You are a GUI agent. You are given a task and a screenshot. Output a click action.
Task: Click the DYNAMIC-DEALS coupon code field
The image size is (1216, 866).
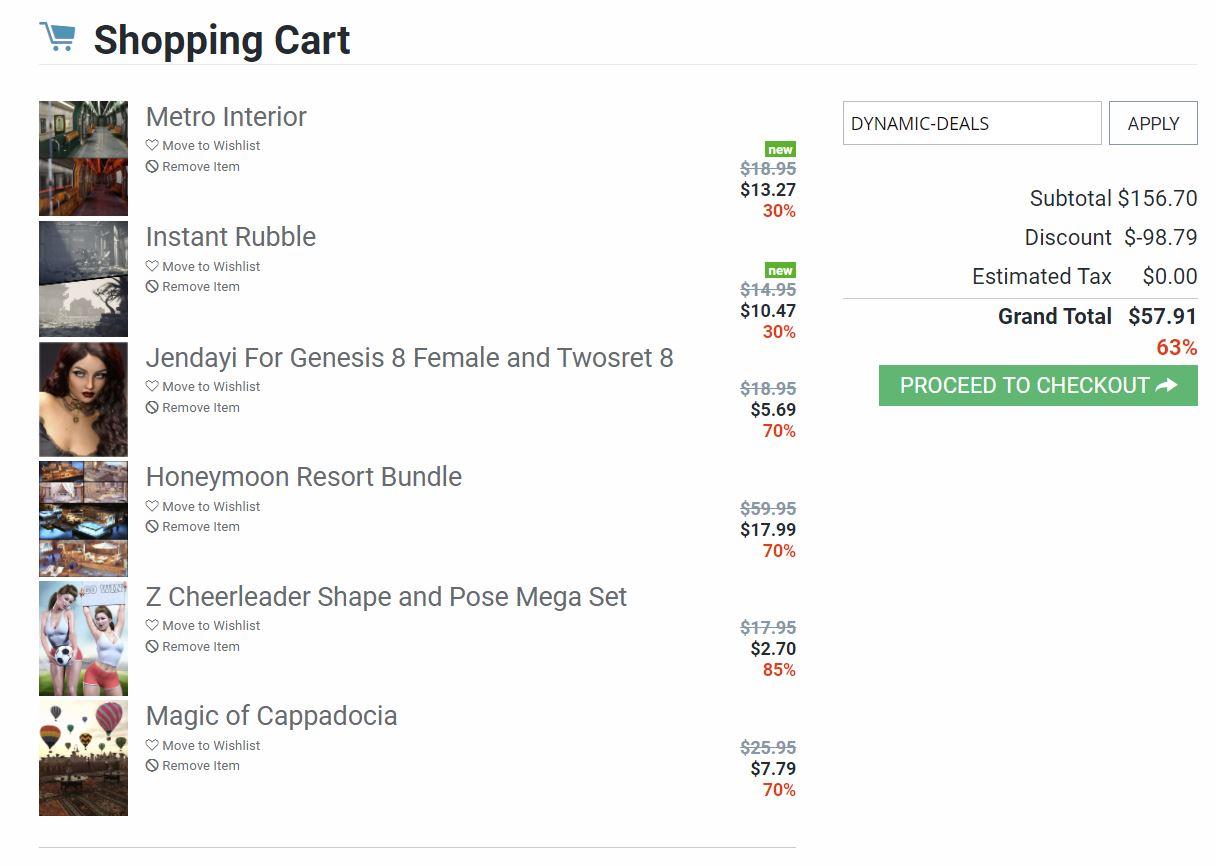tap(971, 123)
